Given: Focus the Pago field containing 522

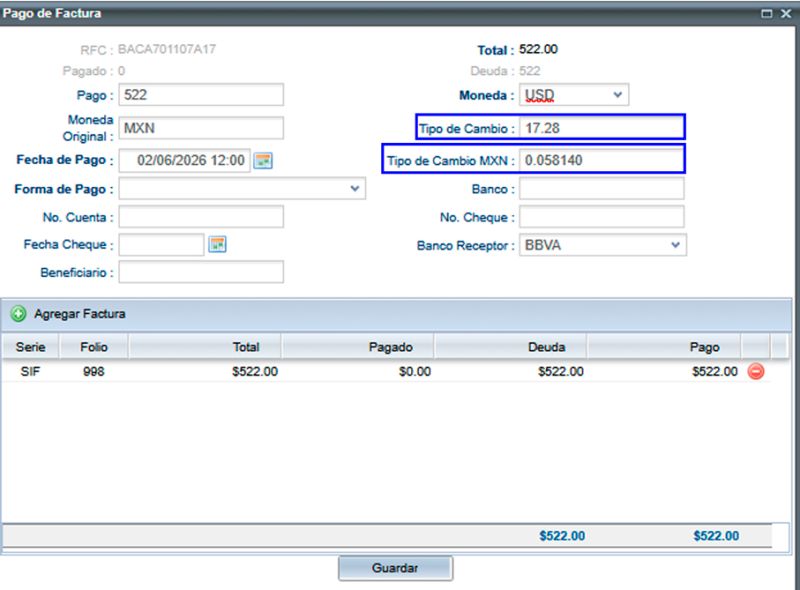Looking at the screenshot, I should click(201, 95).
